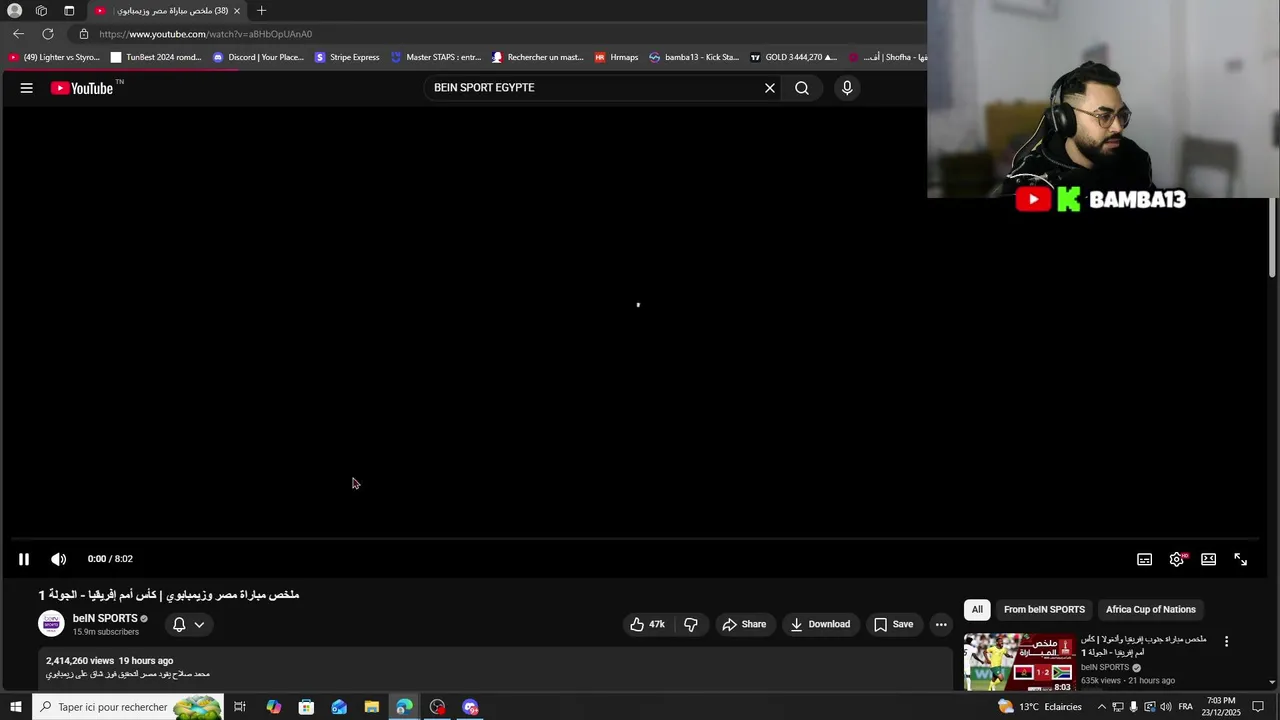
Task: Switch player to theater mode
Action: click(x=1209, y=559)
